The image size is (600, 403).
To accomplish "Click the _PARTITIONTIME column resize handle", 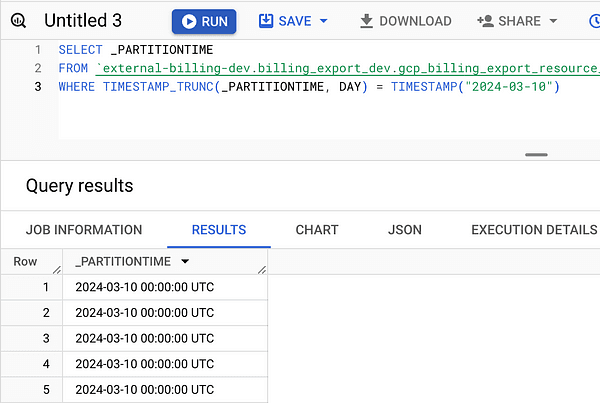I will coord(262,270).
